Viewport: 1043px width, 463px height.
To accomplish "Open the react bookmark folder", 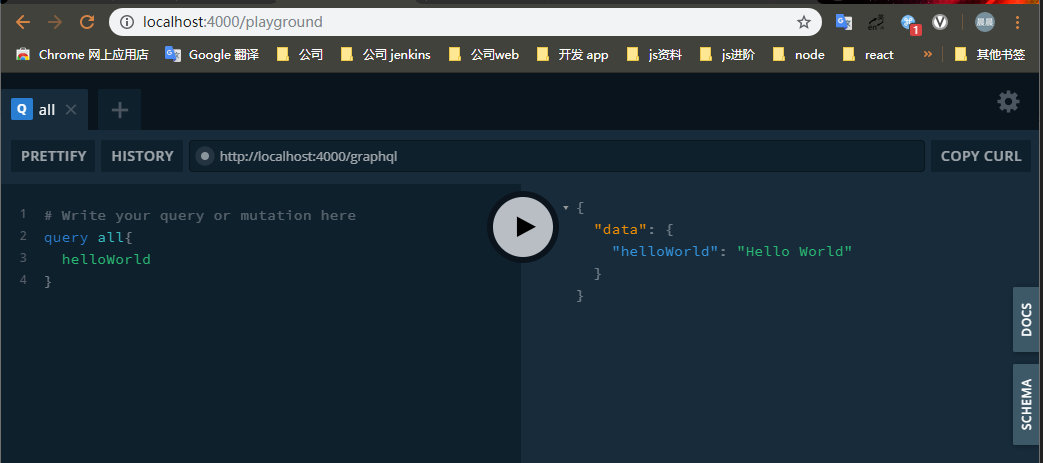I will (869, 55).
